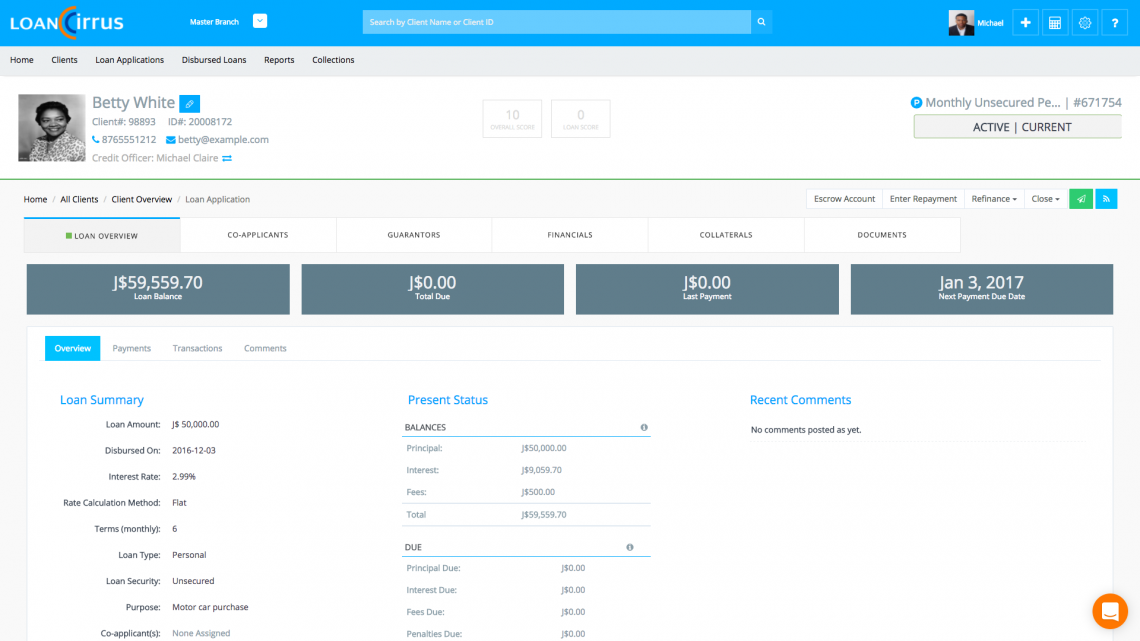The image size is (1140, 641).
Task: Open the settings gear icon
Action: click(1084, 22)
